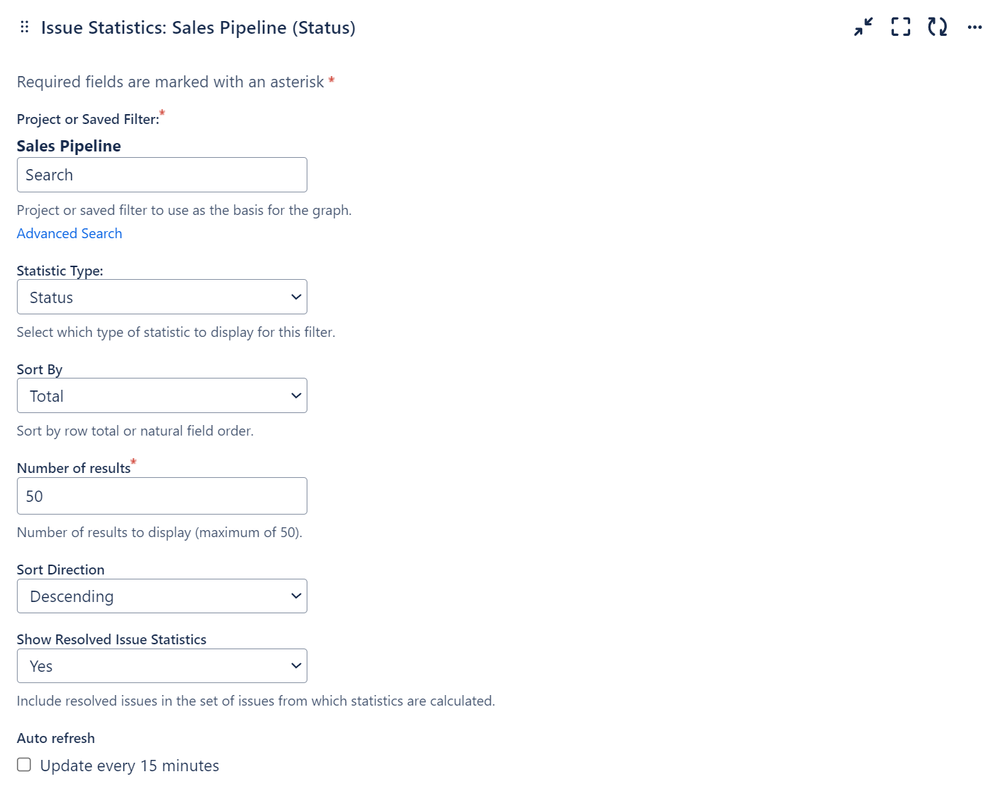
Task: Click the Sales Pipeline selected project name
Action: [x=69, y=146]
